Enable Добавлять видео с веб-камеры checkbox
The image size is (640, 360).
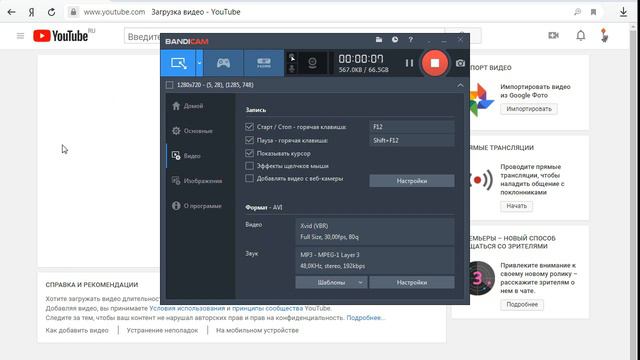(249, 178)
